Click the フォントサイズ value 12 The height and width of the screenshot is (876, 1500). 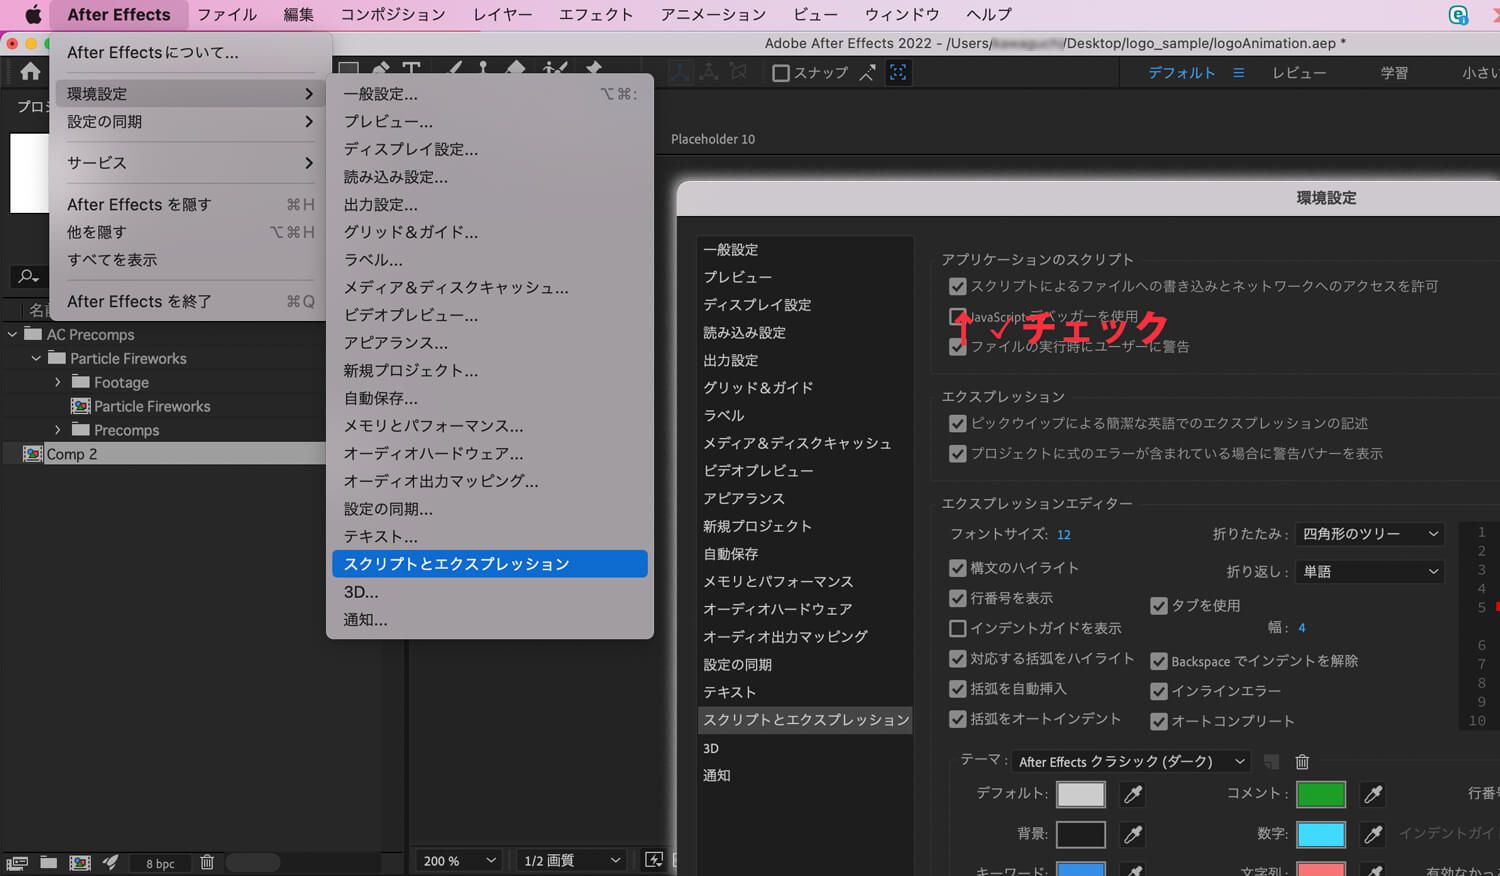click(1064, 535)
